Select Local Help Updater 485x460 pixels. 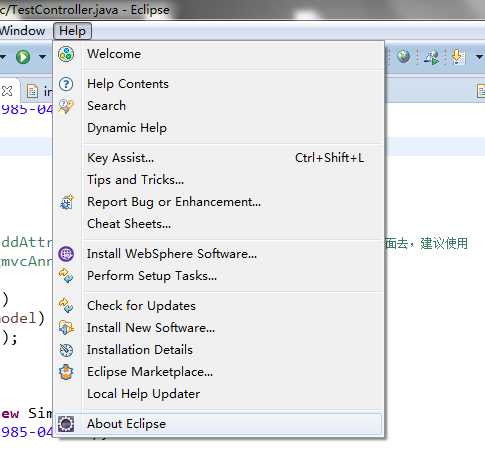[218, 394]
